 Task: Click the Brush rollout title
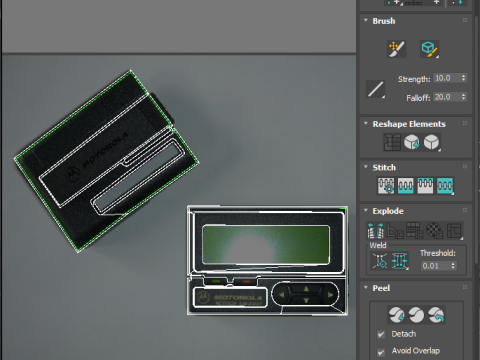(x=384, y=21)
